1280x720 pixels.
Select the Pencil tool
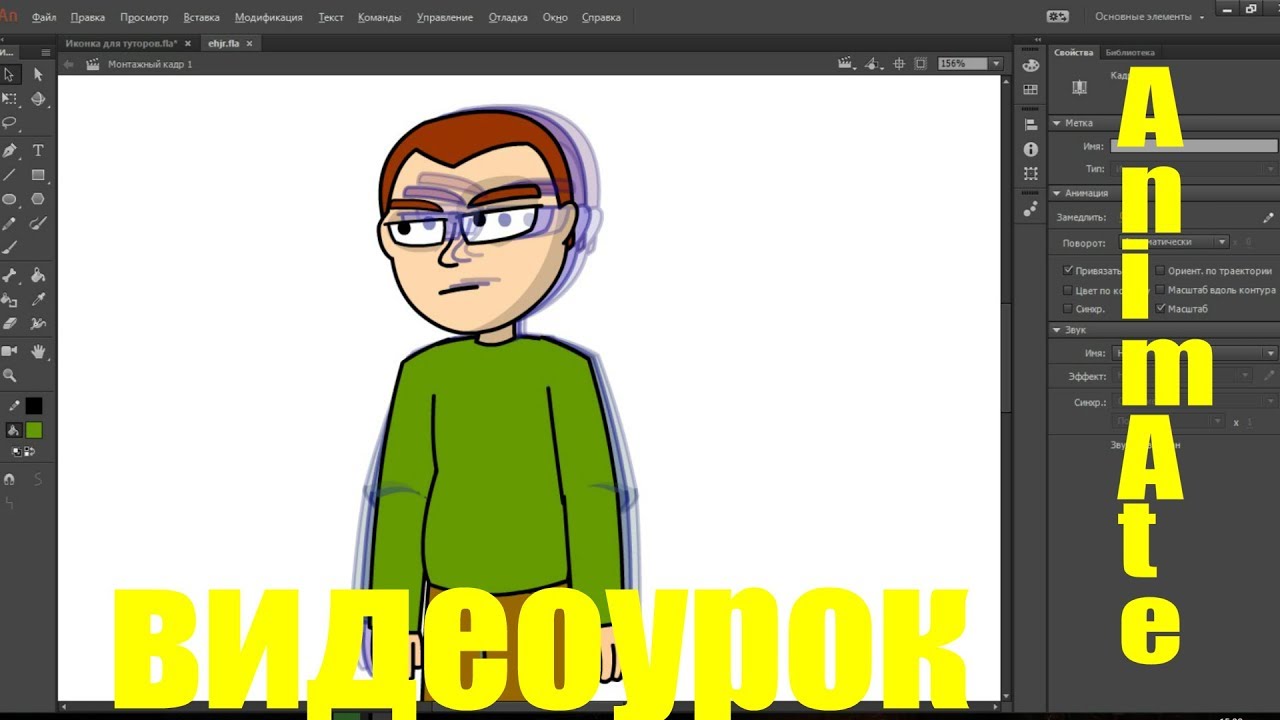click(9, 224)
